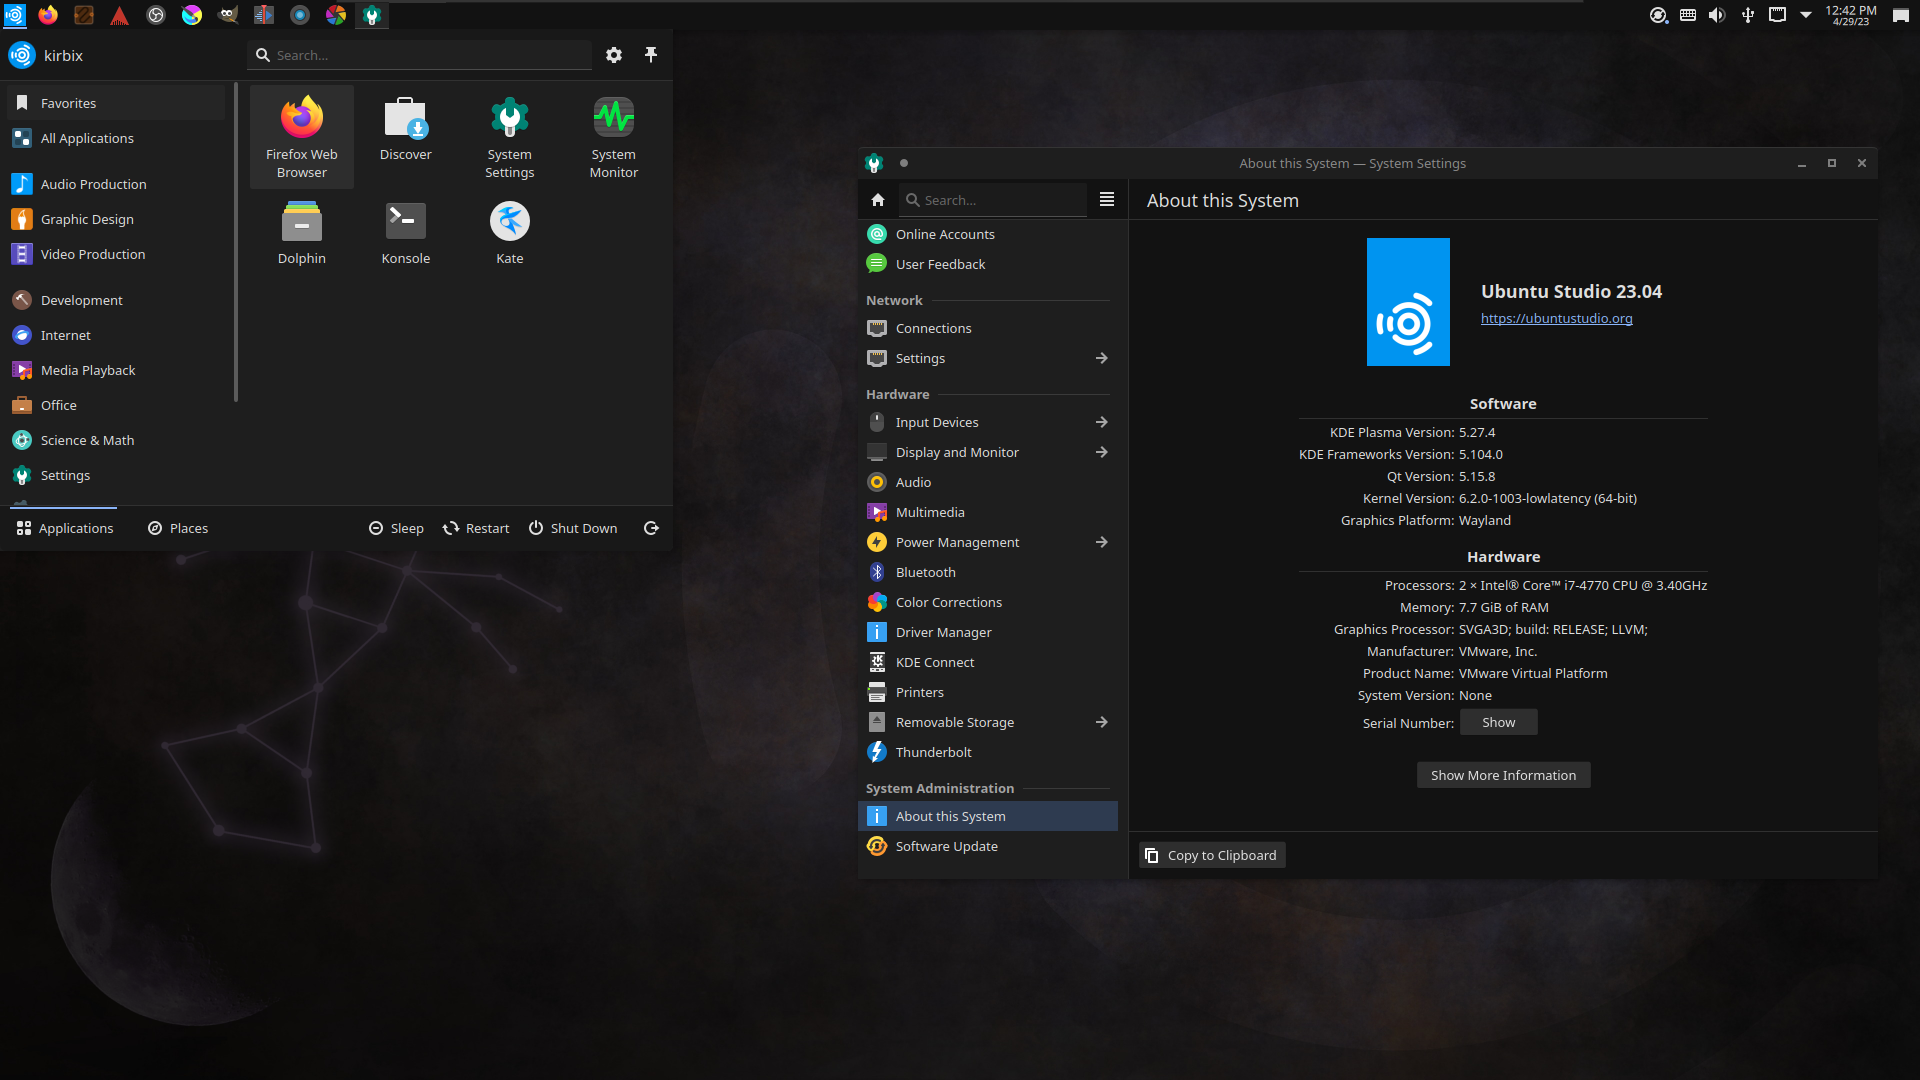Switch to the Applications tab
The image size is (1920, 1080).
(x=65, y=528)
